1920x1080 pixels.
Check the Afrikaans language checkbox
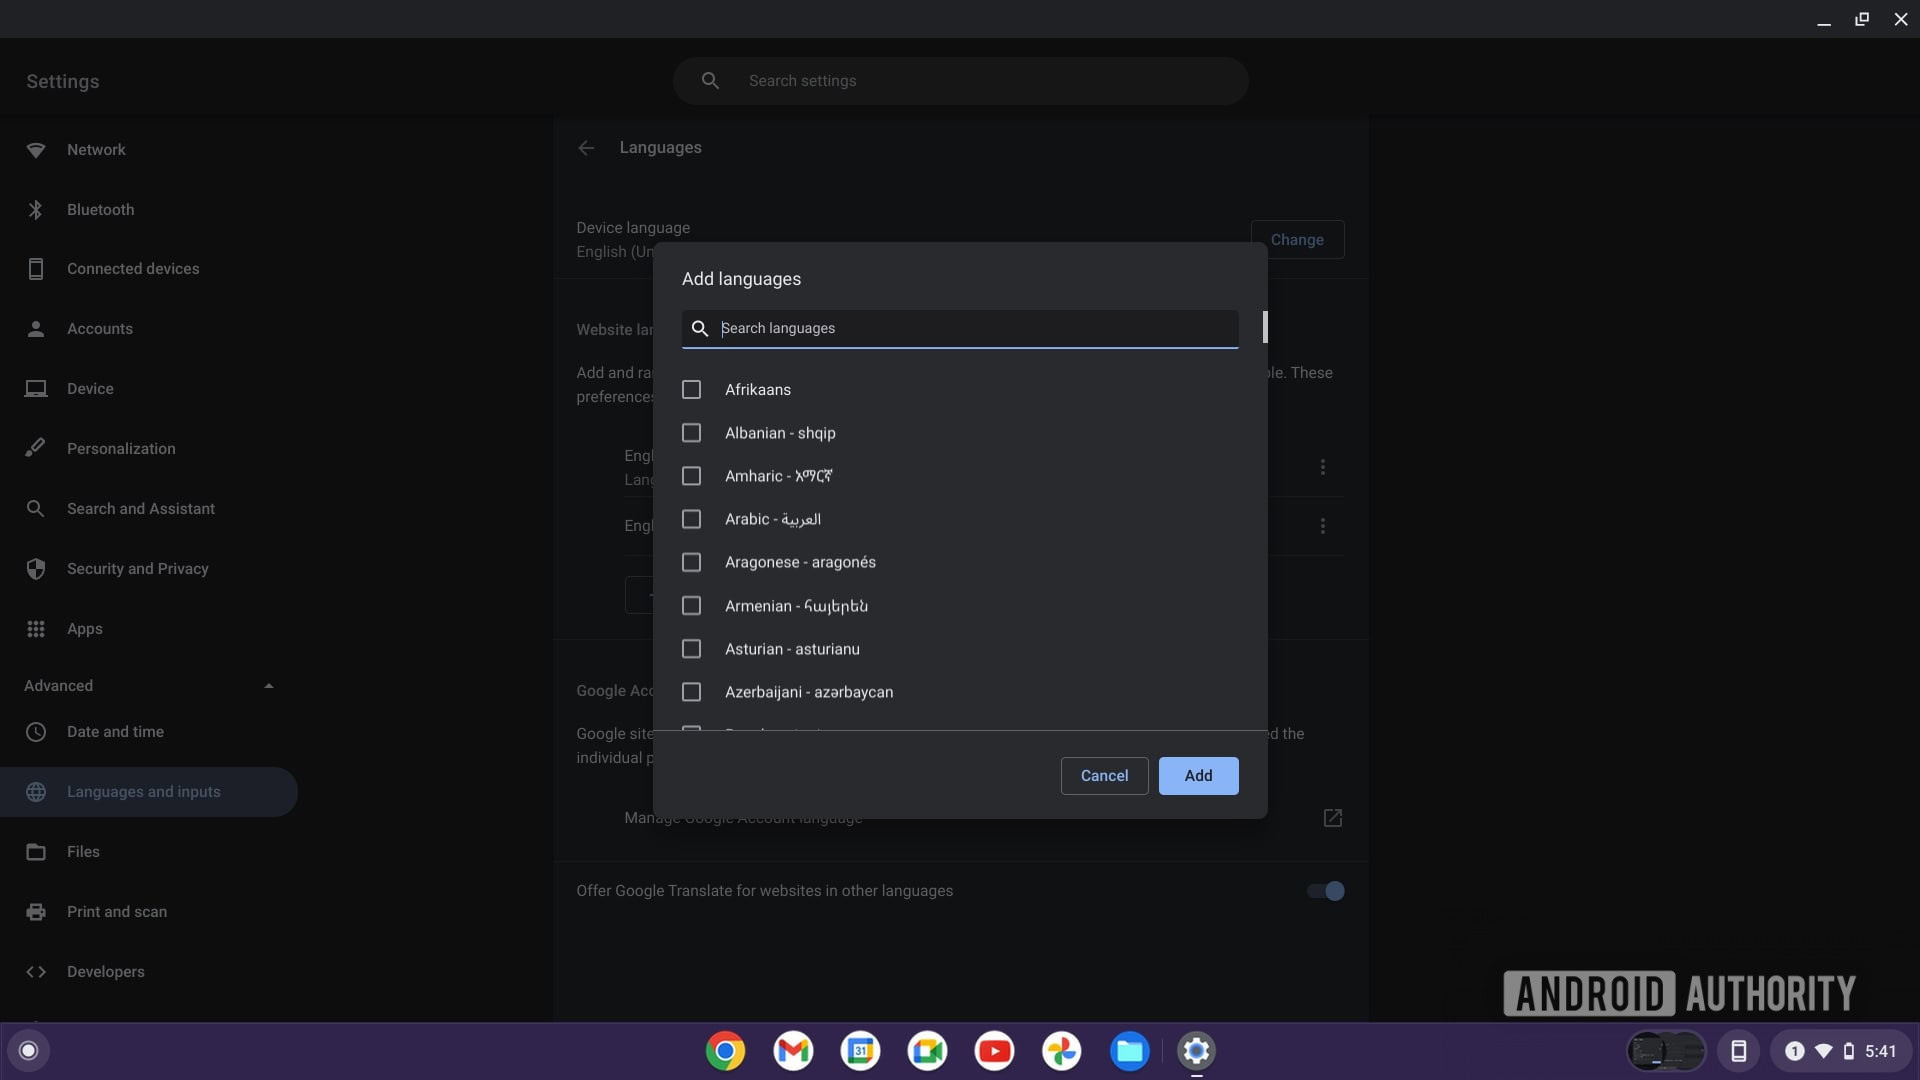[691, 389]
